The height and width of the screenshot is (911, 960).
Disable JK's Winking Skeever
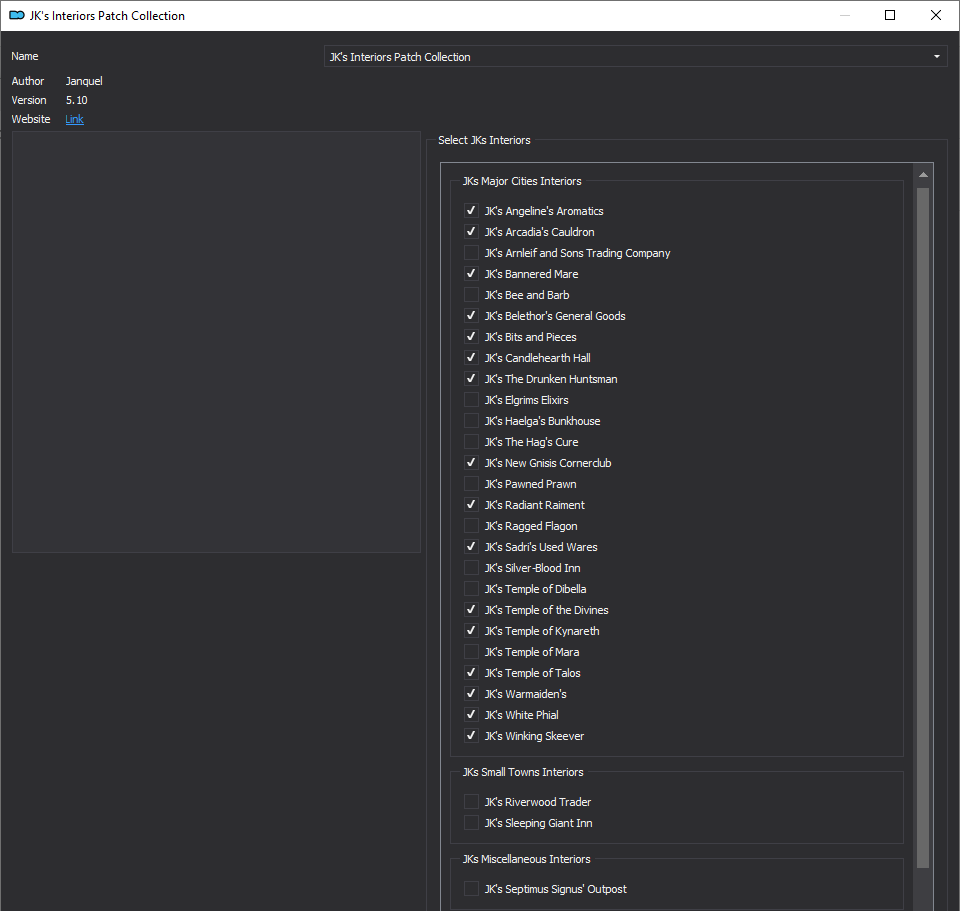(471, 736)
